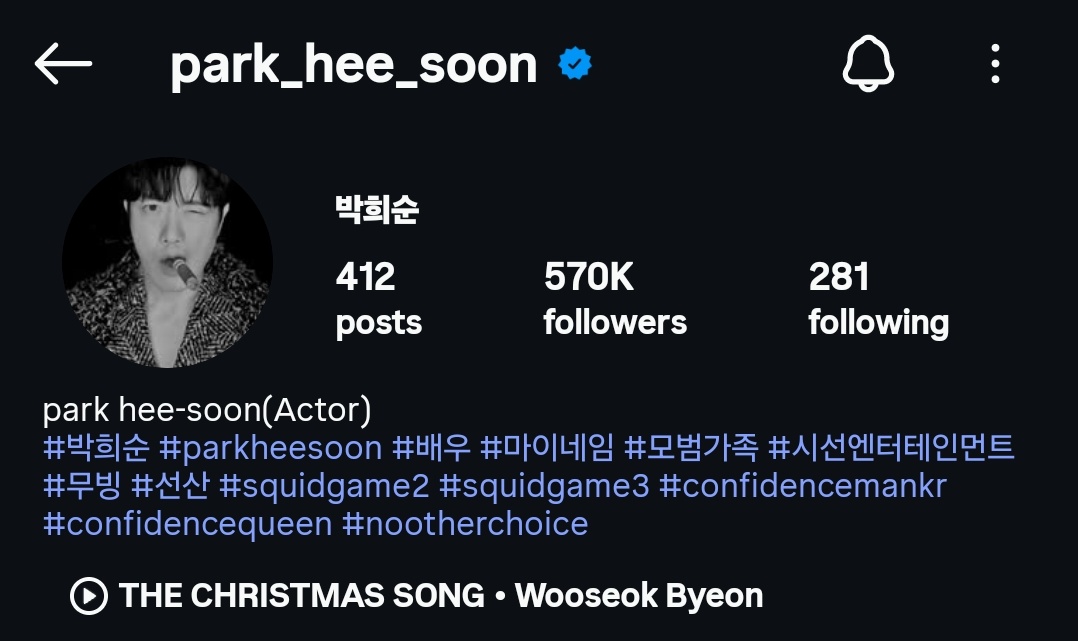Go back using the left arrow
1078x641 pixels.
click(63, 63)
